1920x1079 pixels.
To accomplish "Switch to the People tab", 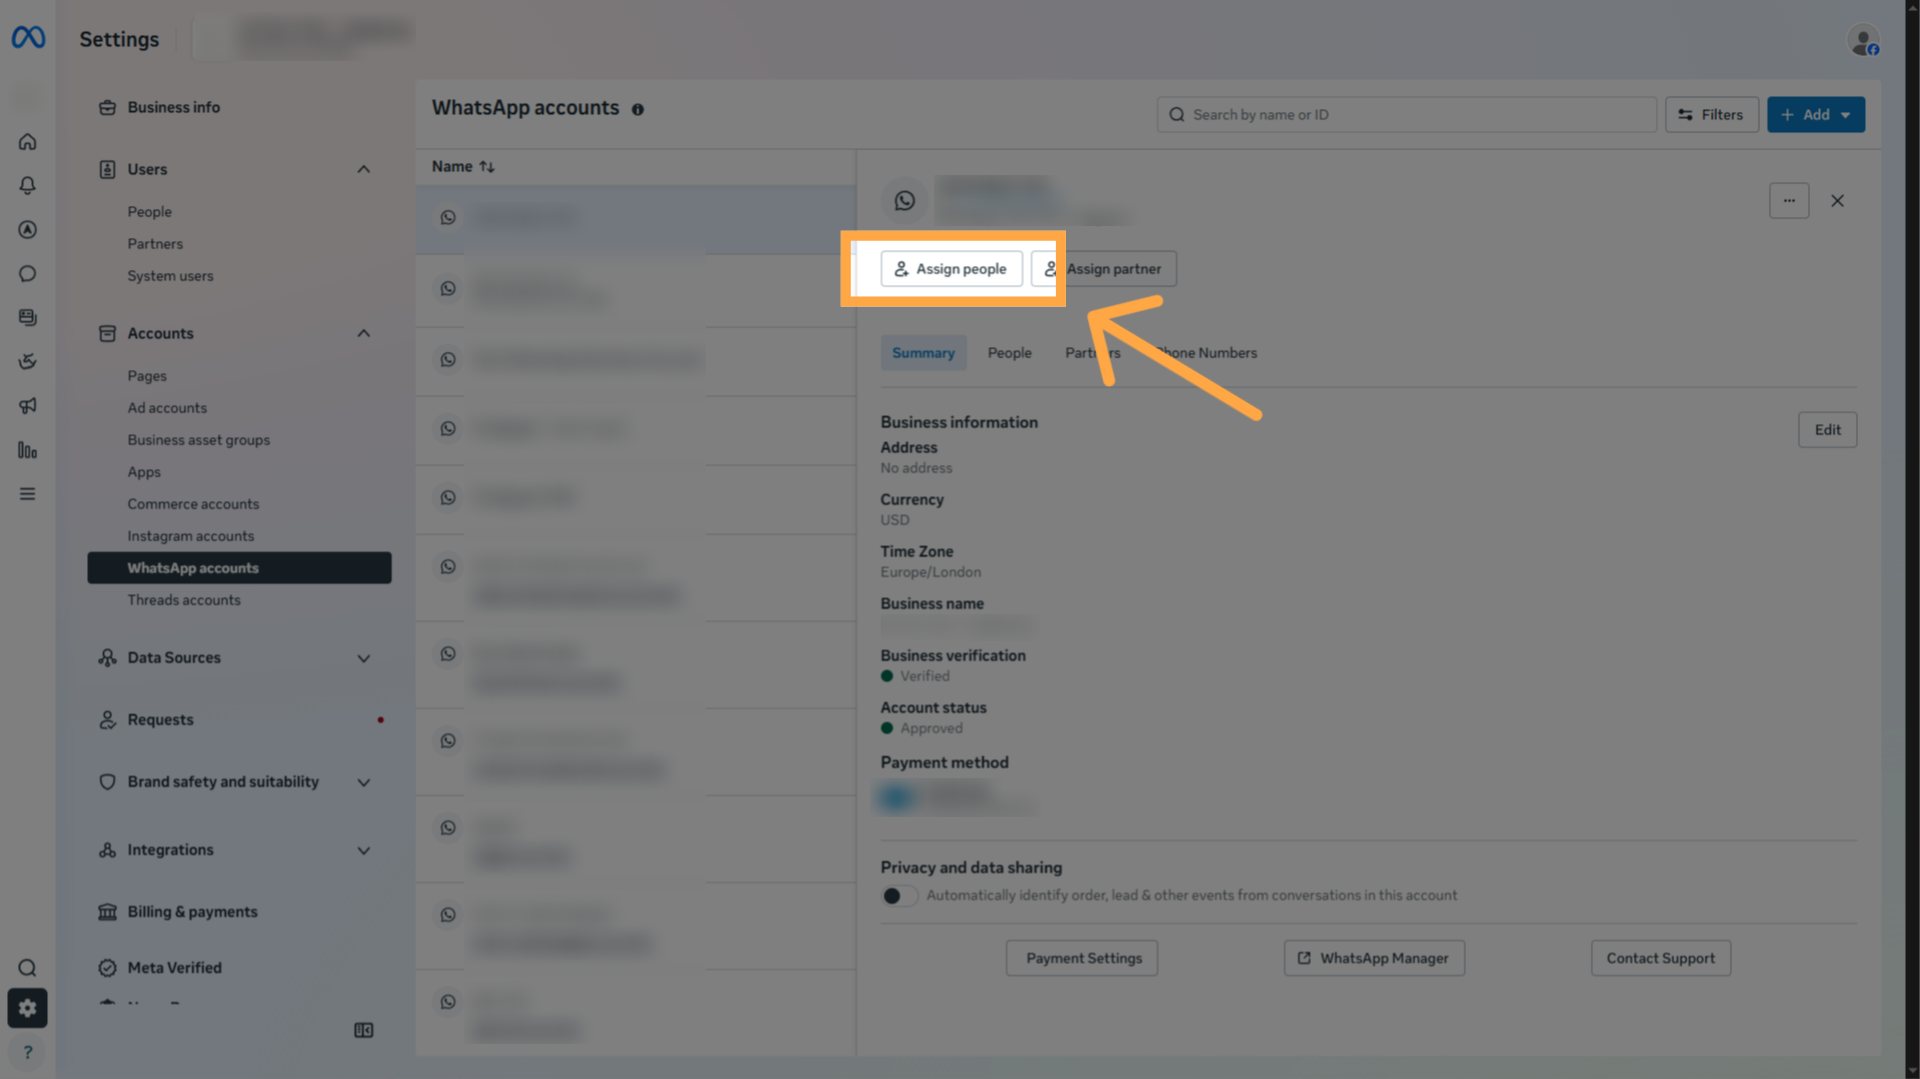I will coord(1010,353).
